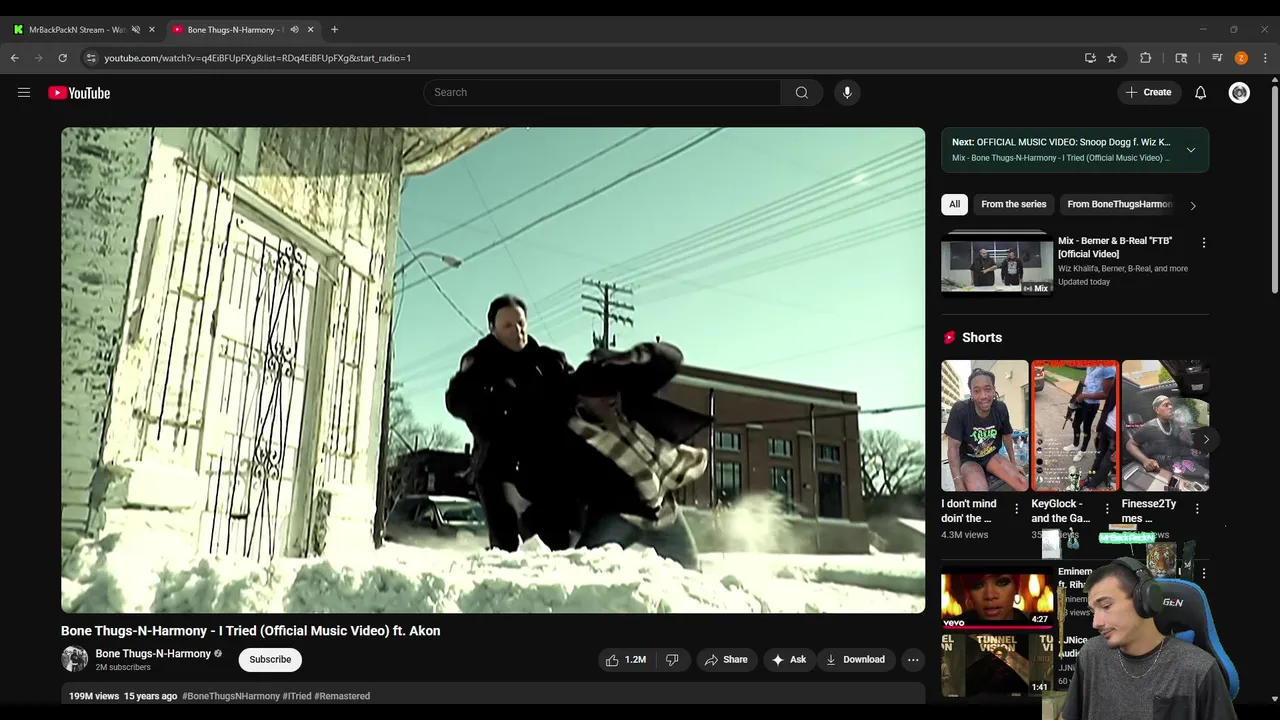The width and height of the screenshot is (1280, 720).
Task: Open the Chrome profile Z avatar
Action: (x=1241, y=58)
